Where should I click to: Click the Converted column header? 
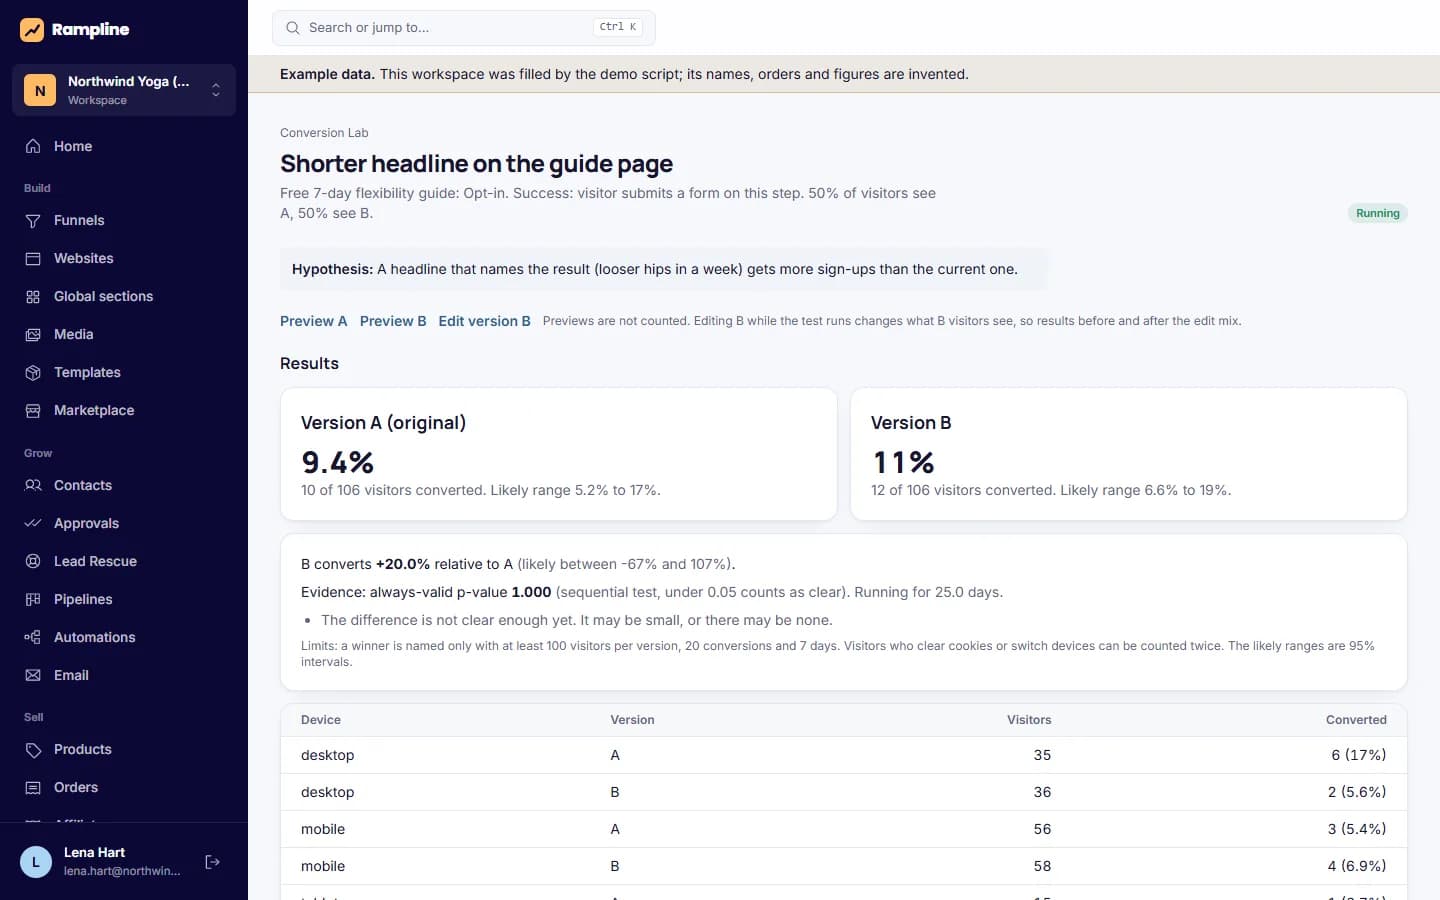click(x=1356, y=720)
